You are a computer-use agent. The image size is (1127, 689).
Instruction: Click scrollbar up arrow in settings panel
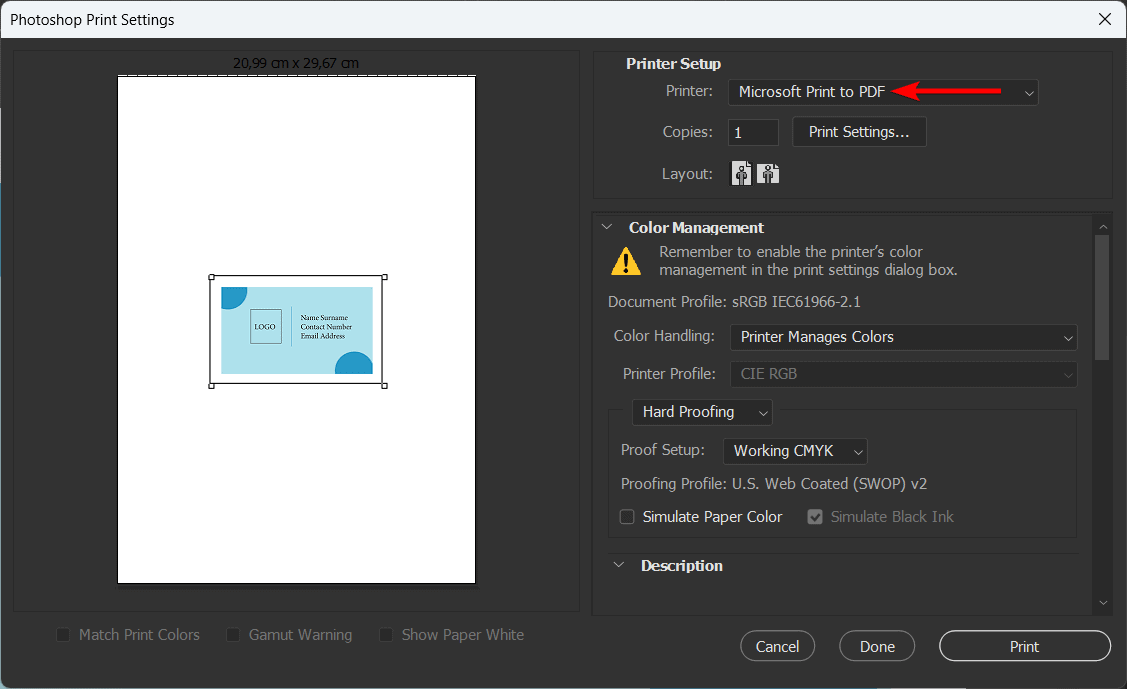point(1103,226)
